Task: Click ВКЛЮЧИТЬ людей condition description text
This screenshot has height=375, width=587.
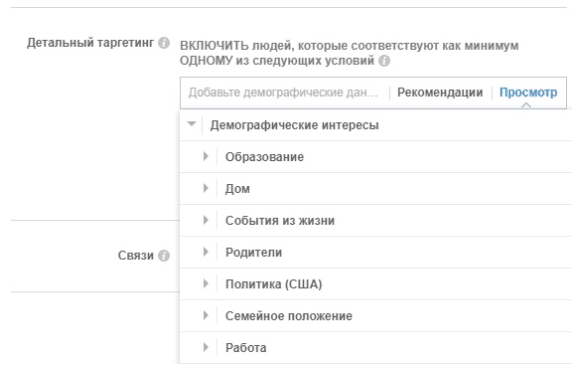Action: coord(349,53)
